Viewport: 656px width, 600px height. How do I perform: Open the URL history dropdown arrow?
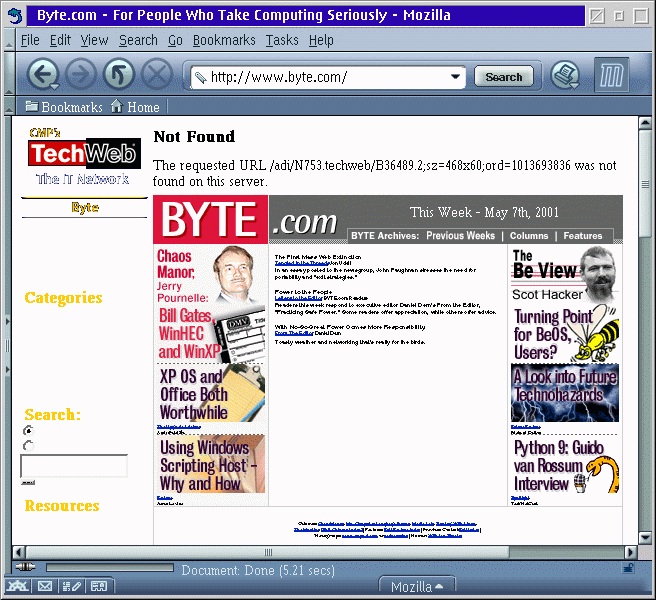tap(455, 77)
